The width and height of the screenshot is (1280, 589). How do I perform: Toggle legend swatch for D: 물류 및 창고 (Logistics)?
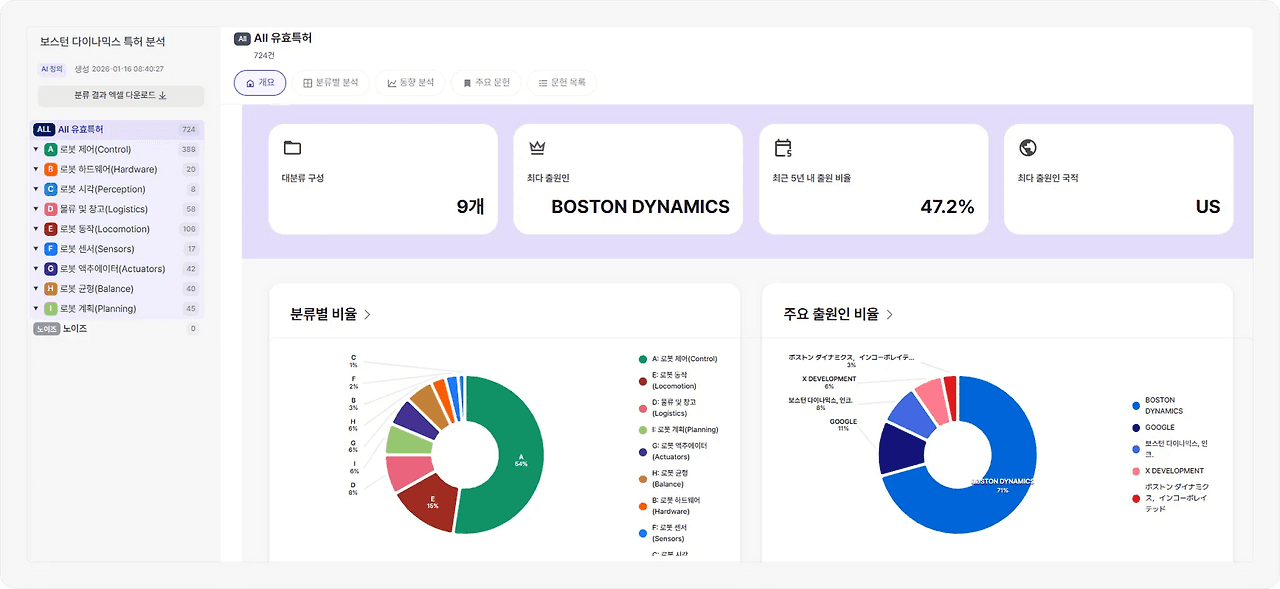coord(643,408)
